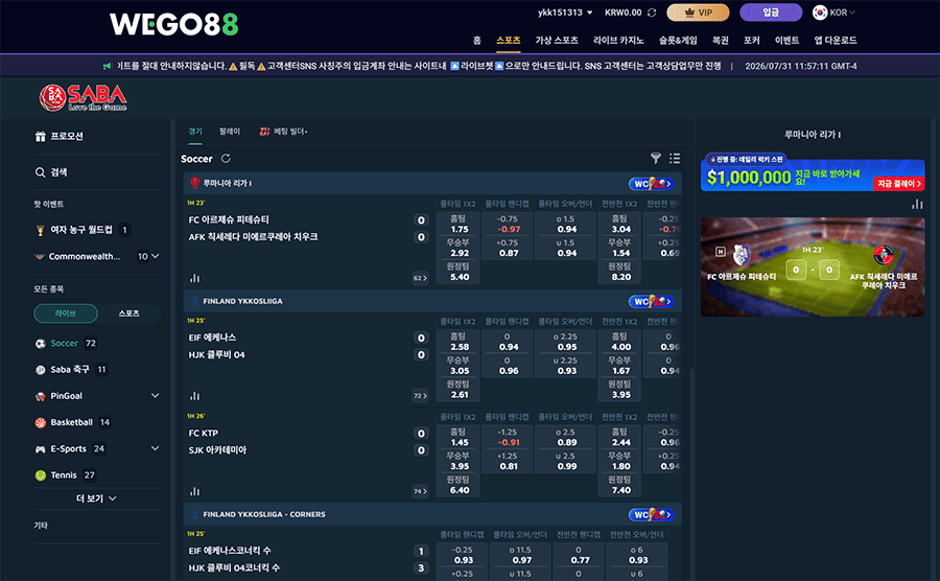The image size is (940, 581).
Task: Go to 홈 in the top menu
Action: point(477,40)
